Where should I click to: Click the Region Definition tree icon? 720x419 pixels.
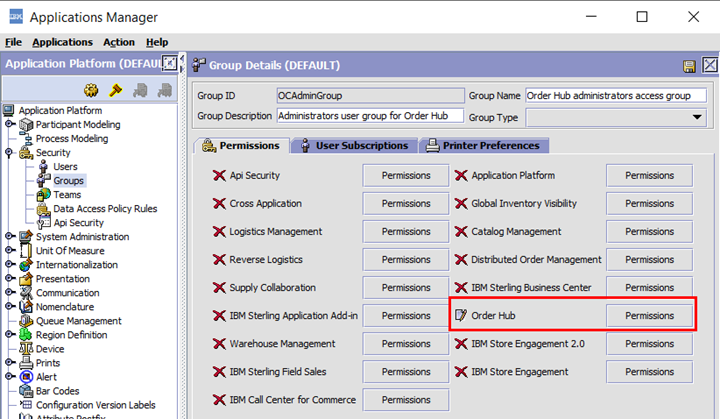coord(26,334)
